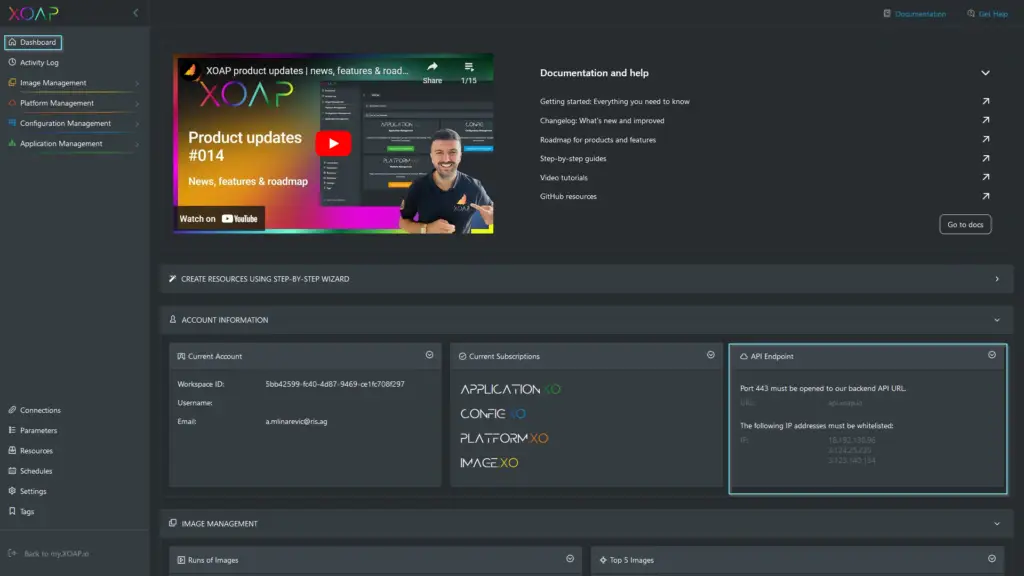Click the Resources icon

(12, 451)
